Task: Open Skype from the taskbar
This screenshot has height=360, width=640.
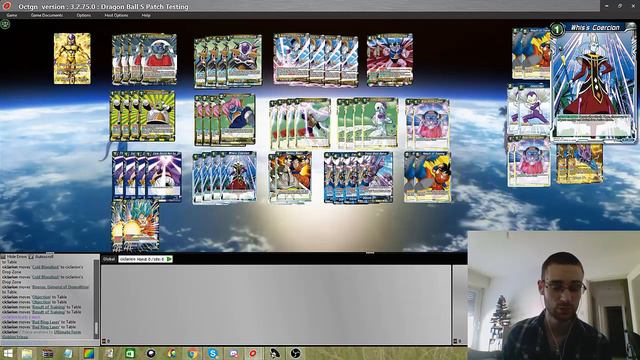Action: tap(213, 353)
